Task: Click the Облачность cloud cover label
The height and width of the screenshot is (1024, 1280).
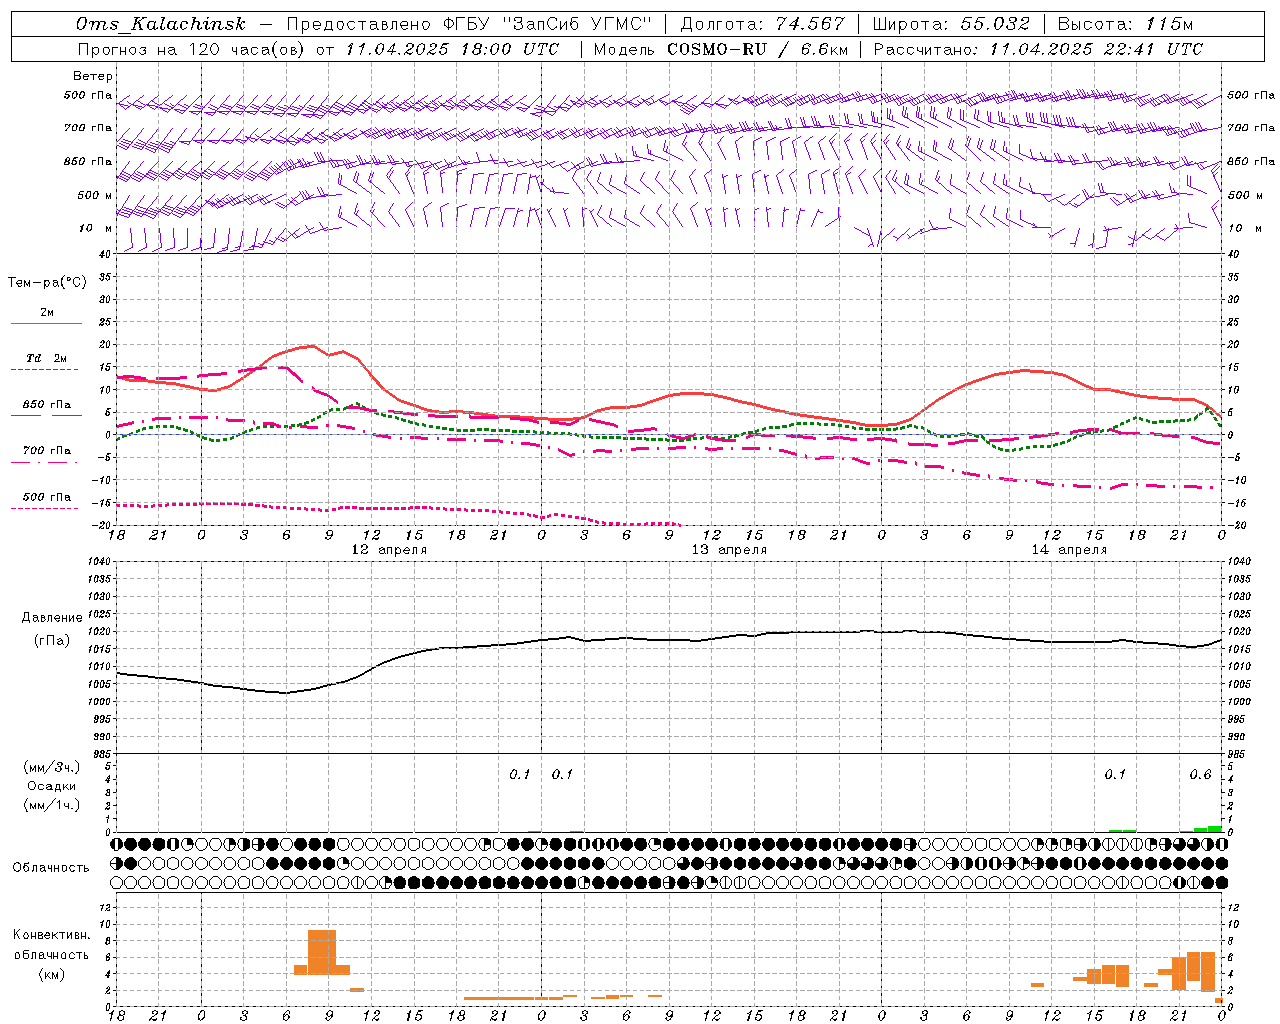Action: click(51, 867)
